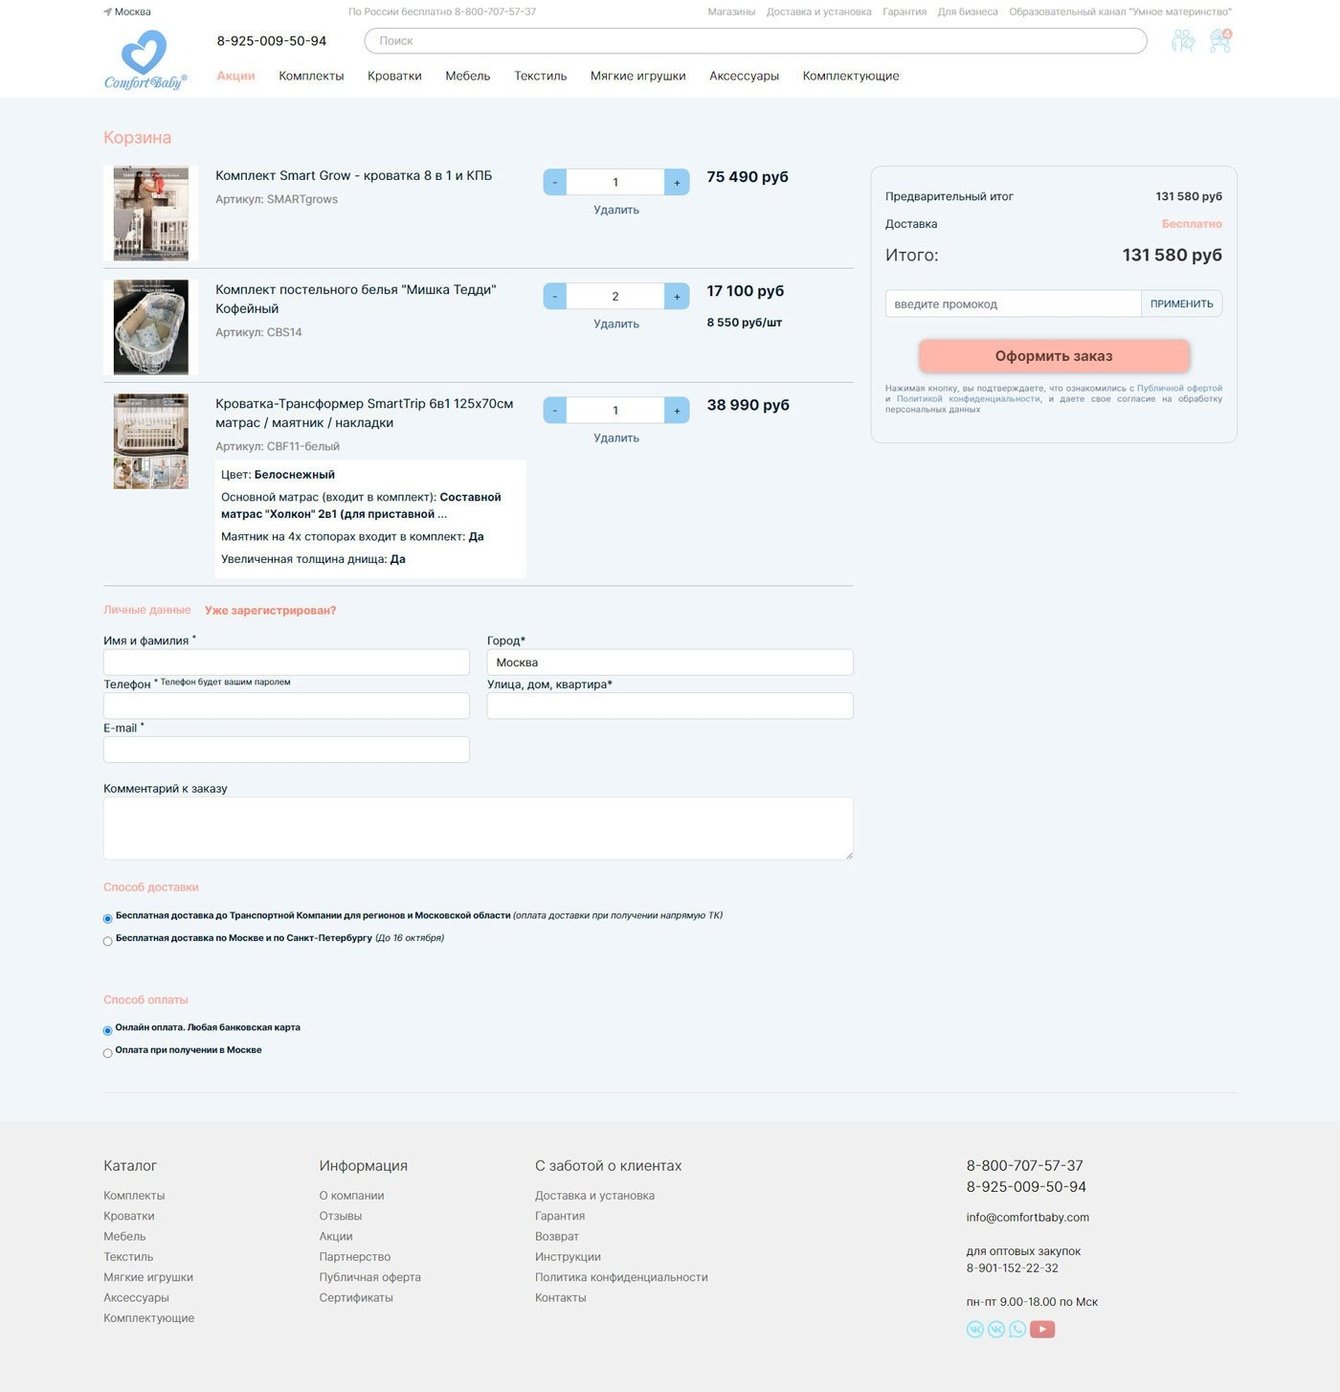Click the E-mail input field
This screenshot has height=1392, width=1340.
[286, 750]
